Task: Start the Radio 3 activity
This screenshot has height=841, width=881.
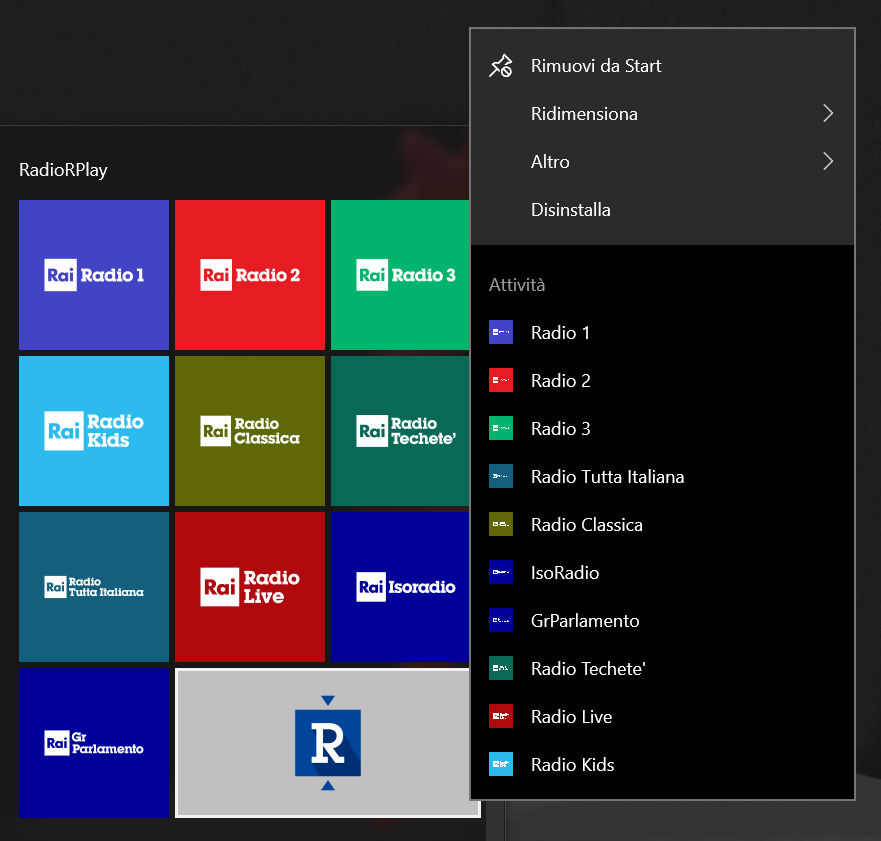Action: 662,429
